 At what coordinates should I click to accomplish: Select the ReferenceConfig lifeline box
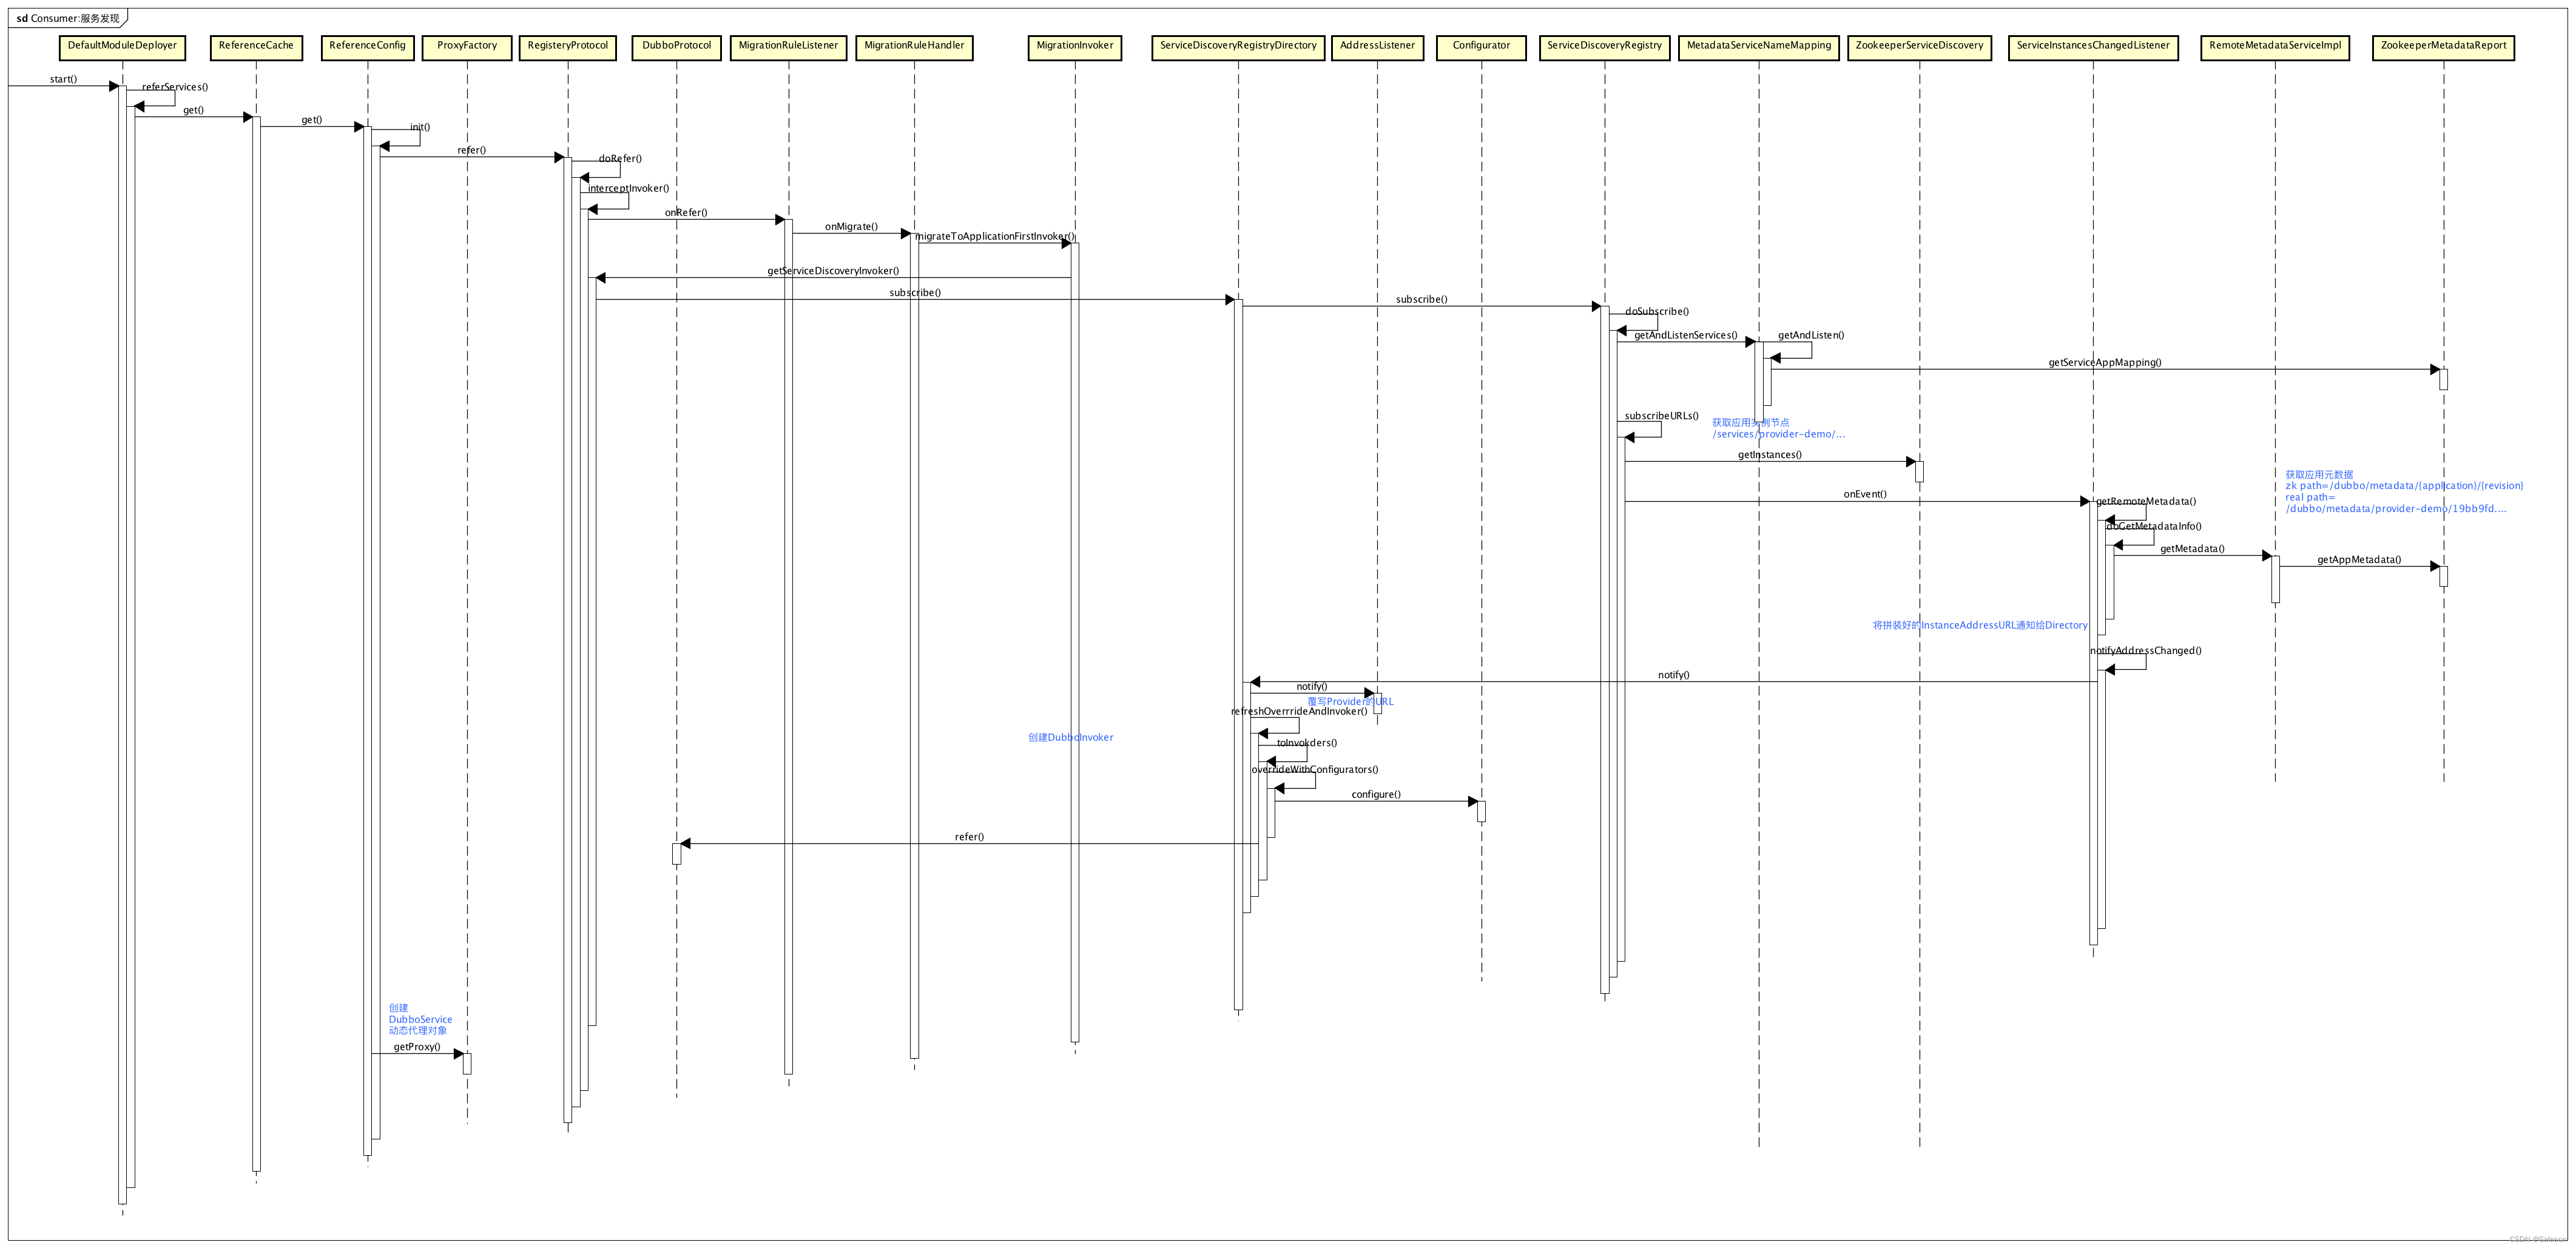(x=367, y=47)
